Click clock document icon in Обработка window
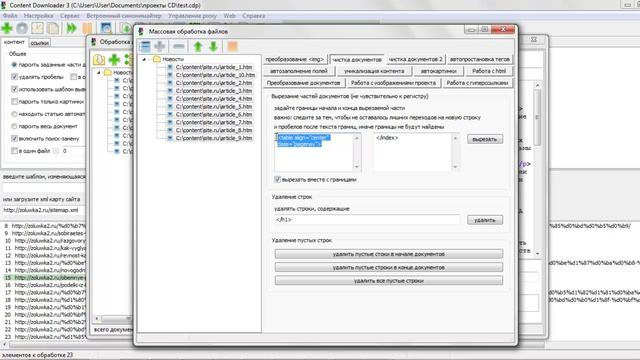Image resolution: width=640 pixels, height=360 pixels. coord(99,60)
